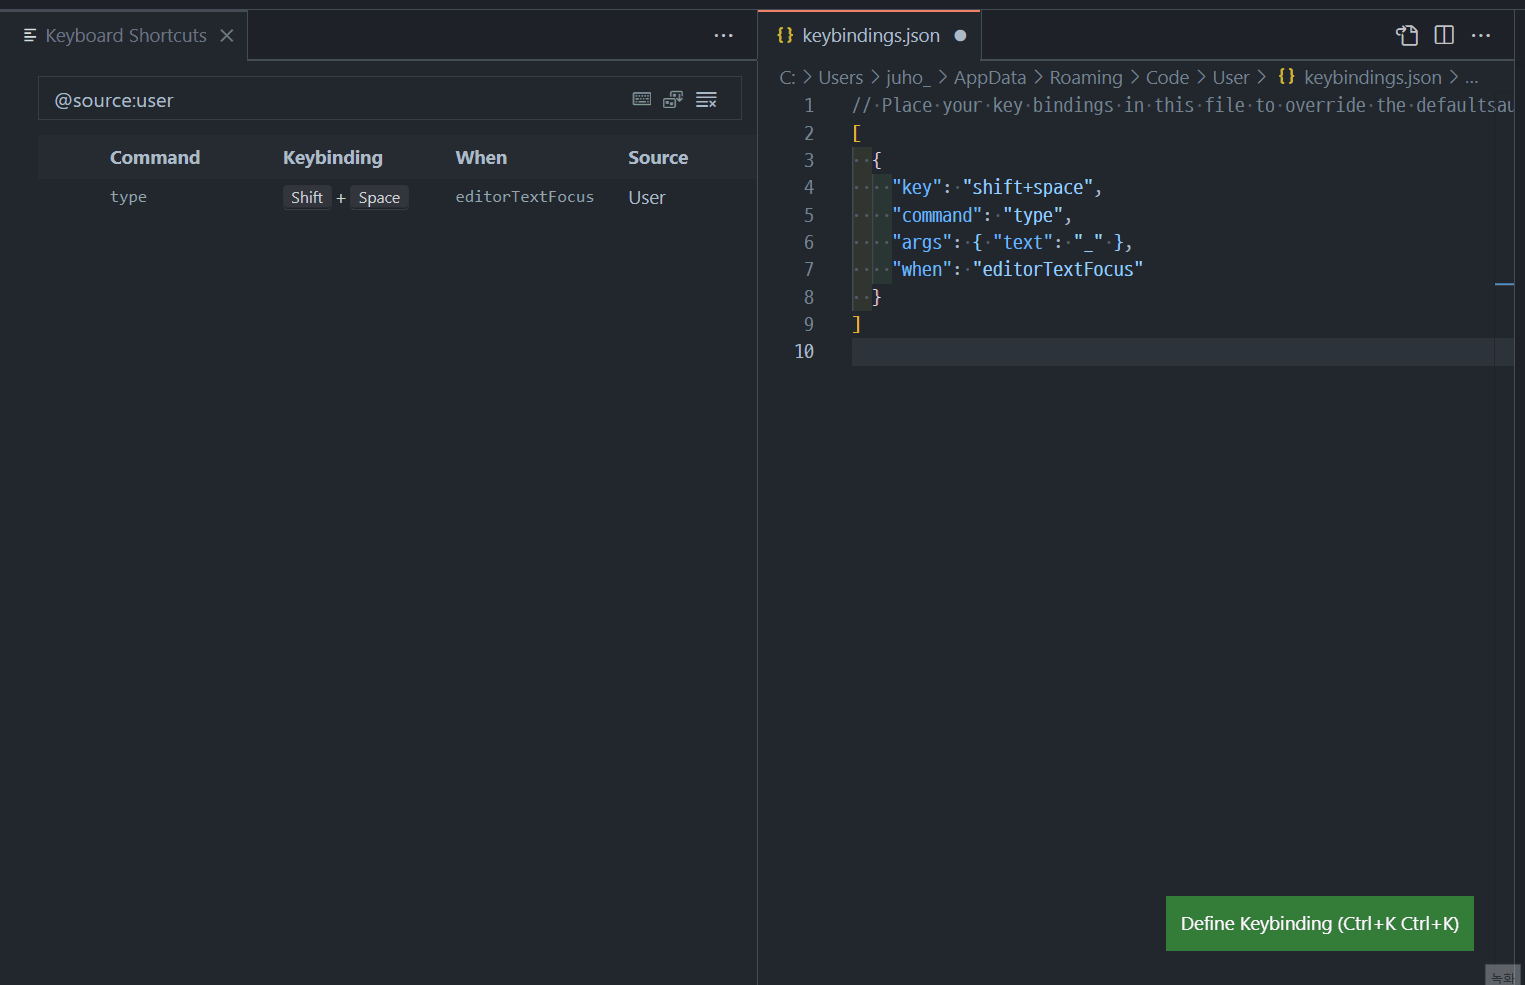Expand the trailing ellipsis breadcrumb

pyautogui.click(x=1471, y=78)
